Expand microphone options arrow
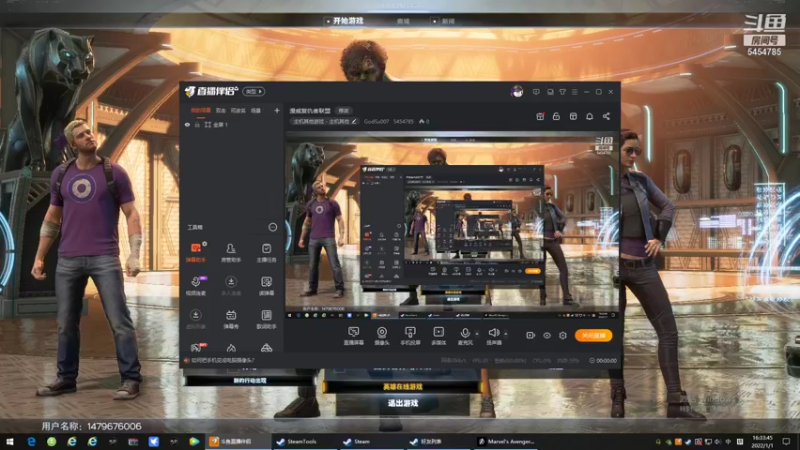This screenshot has height=450, width=800. tap(477, 334)
